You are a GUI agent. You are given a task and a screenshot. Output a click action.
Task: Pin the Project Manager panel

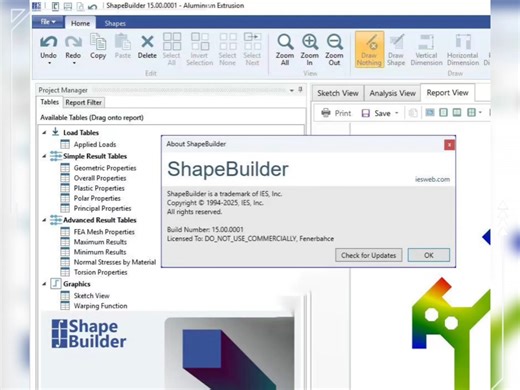coord(300,89)
